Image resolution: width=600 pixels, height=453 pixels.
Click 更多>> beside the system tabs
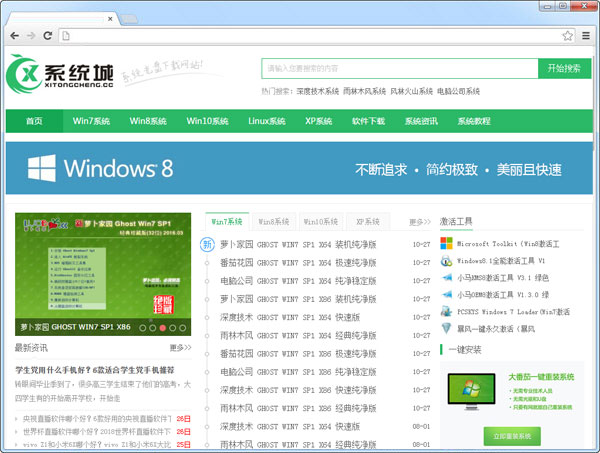420,222
